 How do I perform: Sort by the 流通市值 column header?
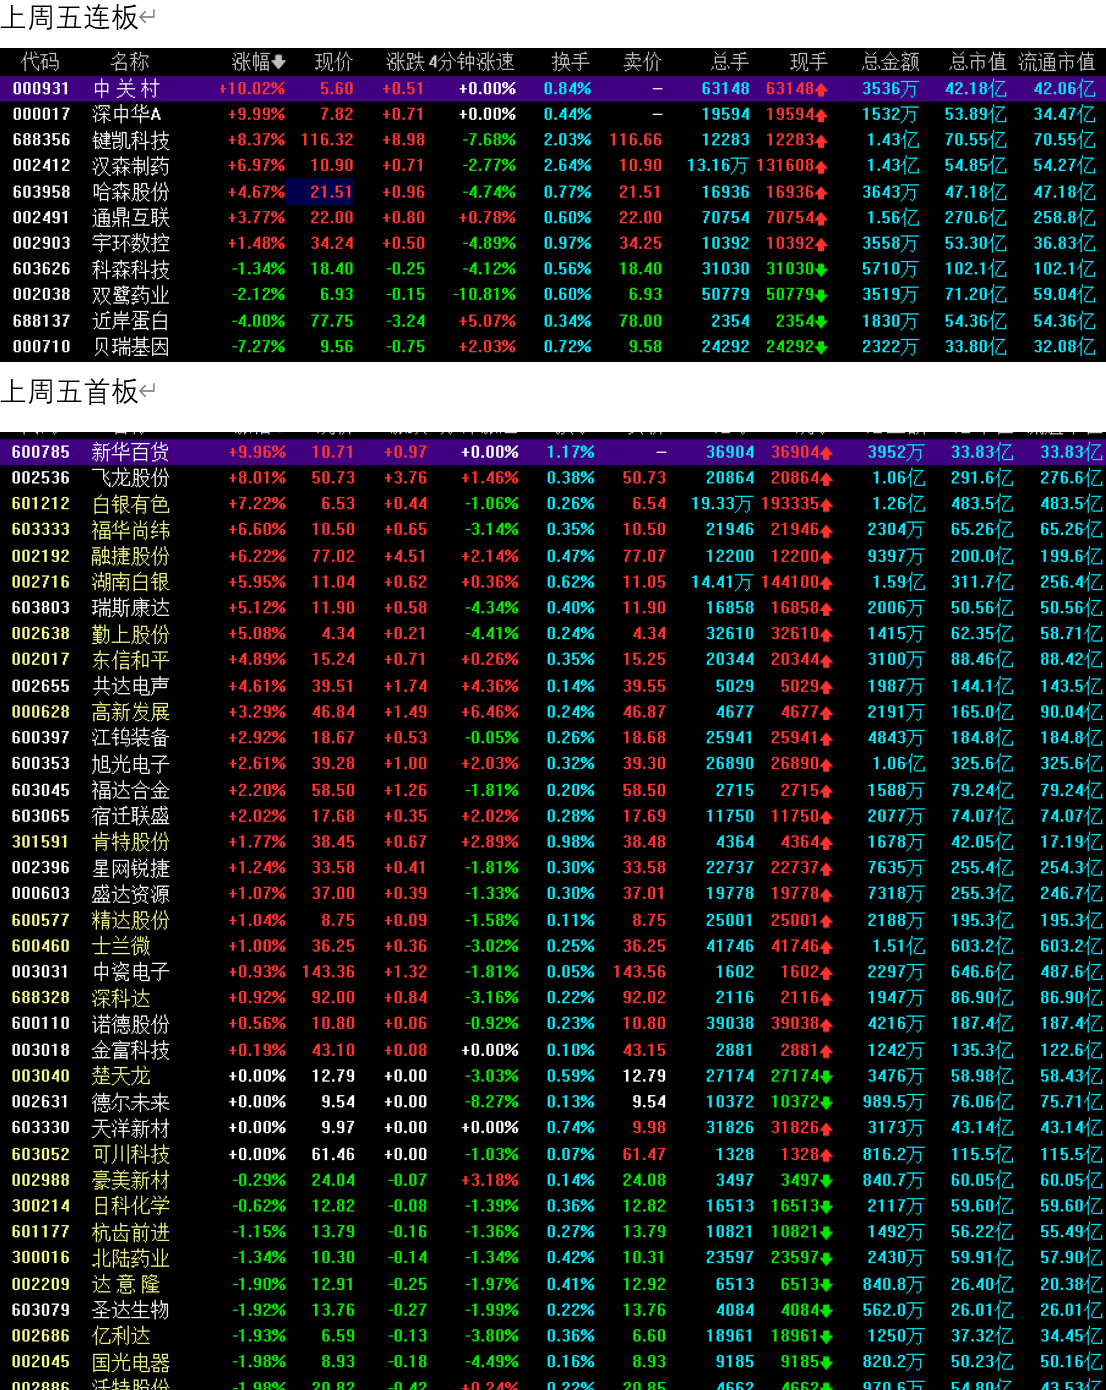click(x=1057, y=62)
